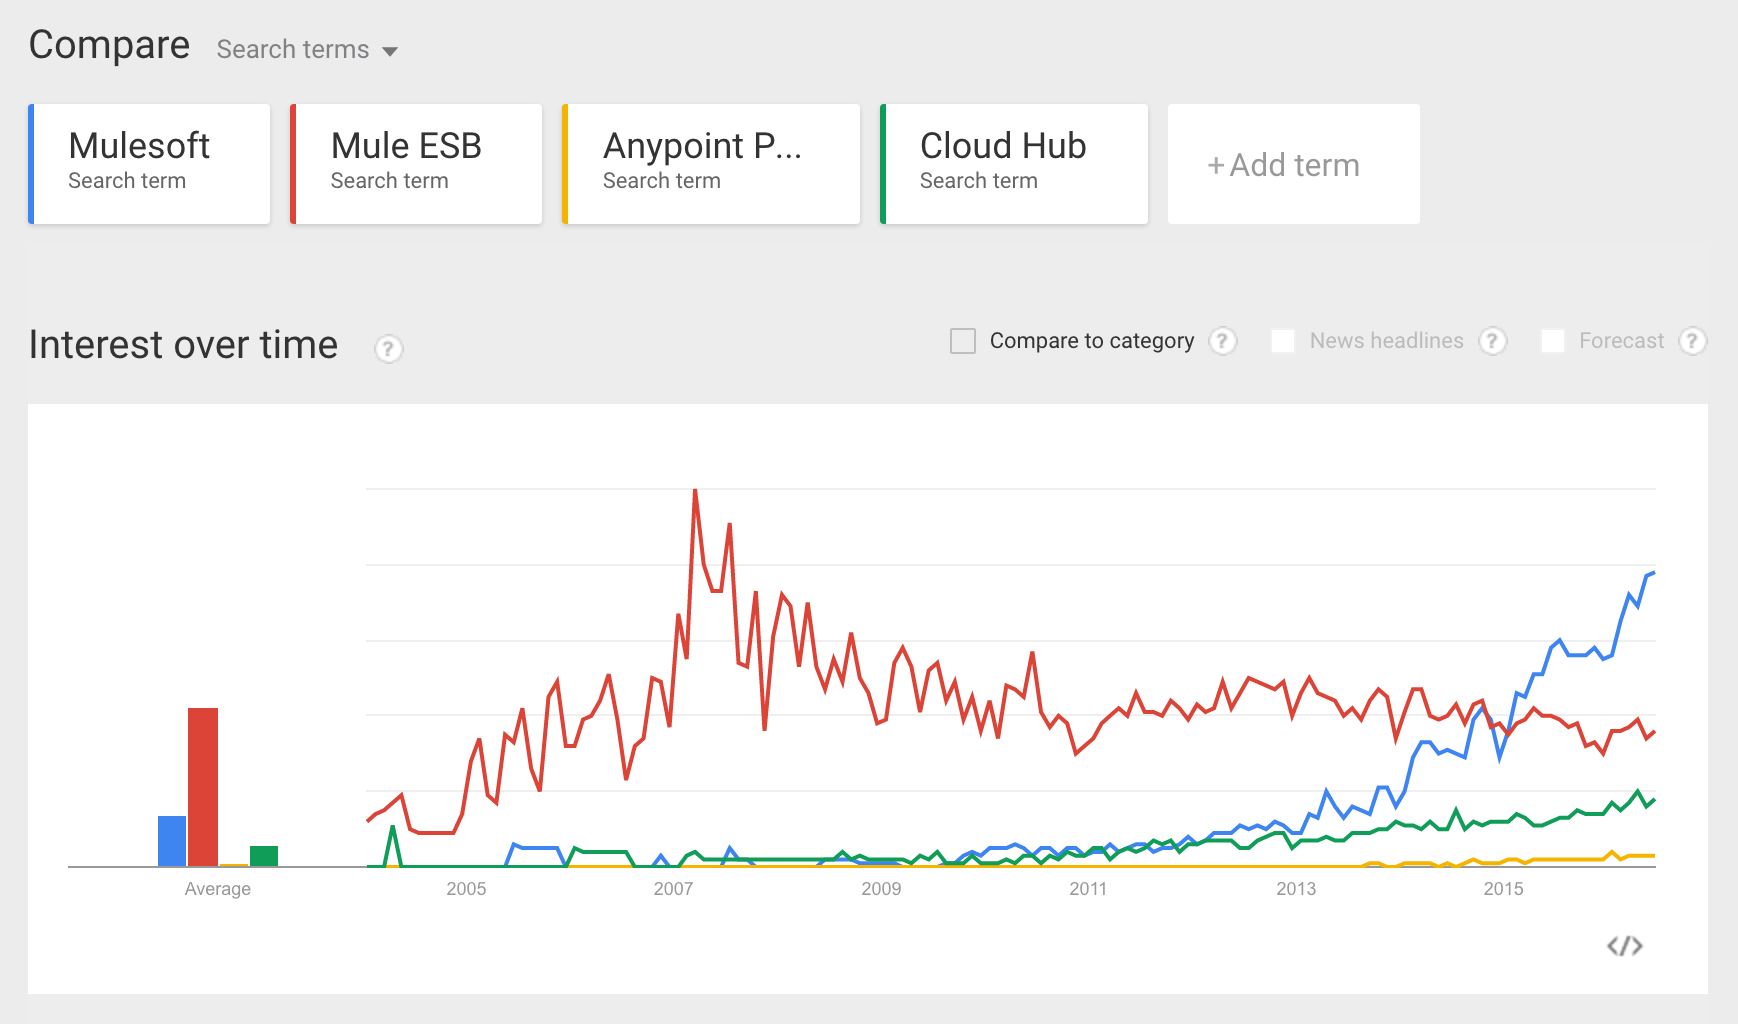The image size is (1738, 1024).
Task: Click the help icon beside Interest over time
Action: point(388,348)
